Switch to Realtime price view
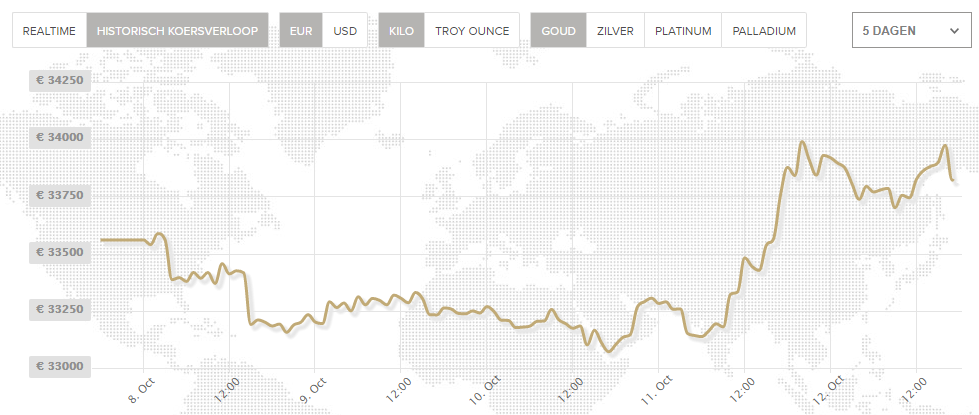This screenshot has height=415, width=979. click(x=50, y=31)
